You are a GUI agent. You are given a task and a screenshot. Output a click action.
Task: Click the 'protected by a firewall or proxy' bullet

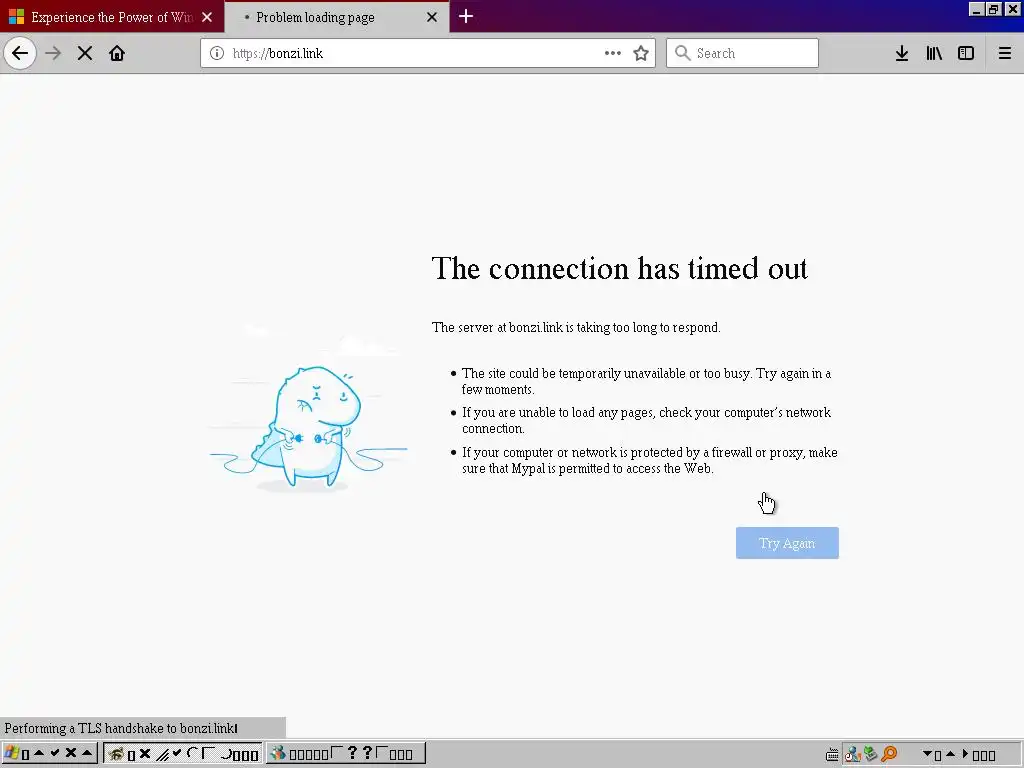tap(649, 460)
